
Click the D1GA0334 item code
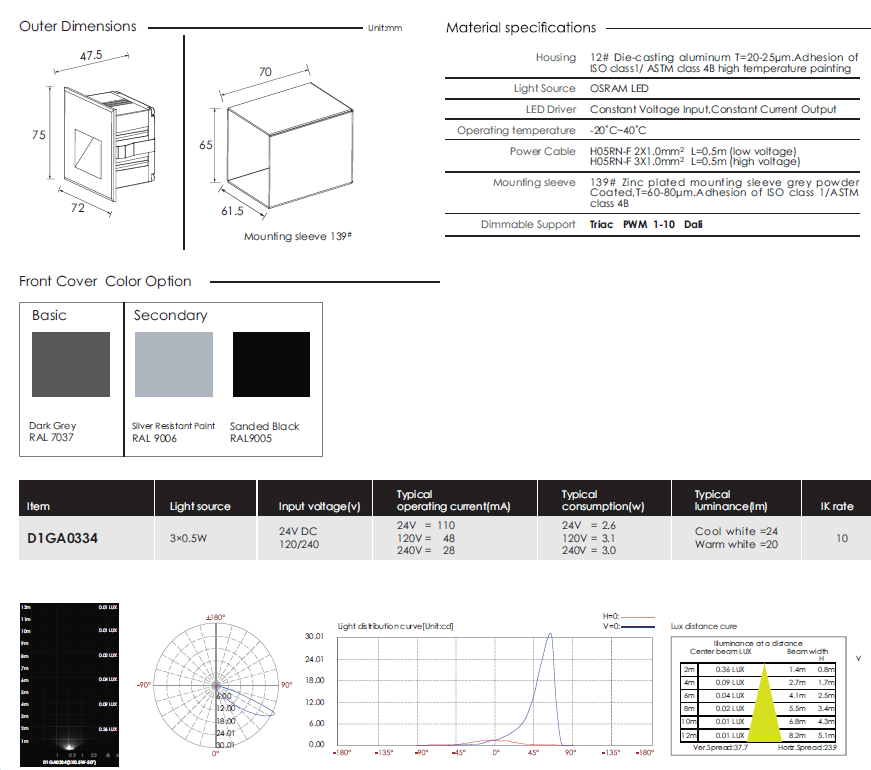[x=62, y=538]
